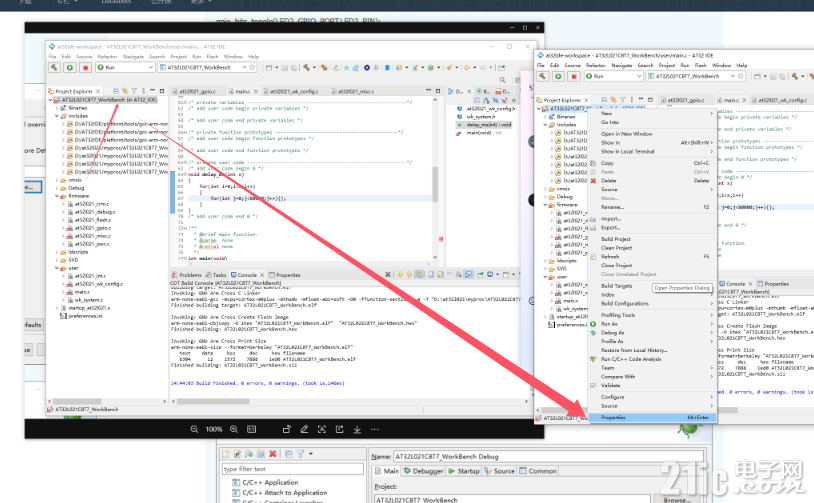Viewport: 814px width, 503px height.
Task: Download the image from the viewer toolbar
Action: 357,429
